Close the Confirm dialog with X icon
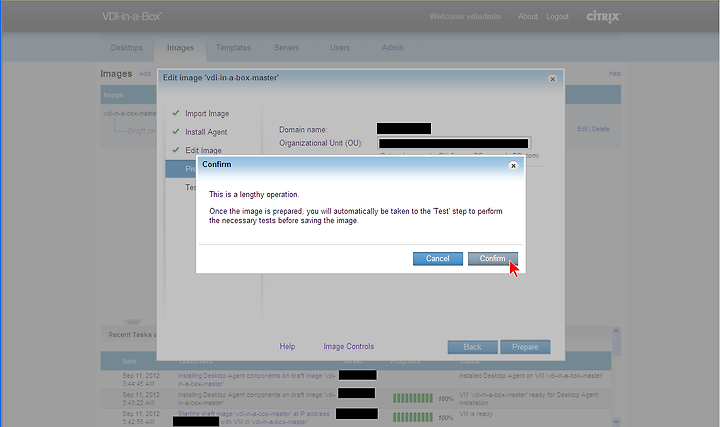The height and width of the screenshot is (427, 720). tap(513, 165)
